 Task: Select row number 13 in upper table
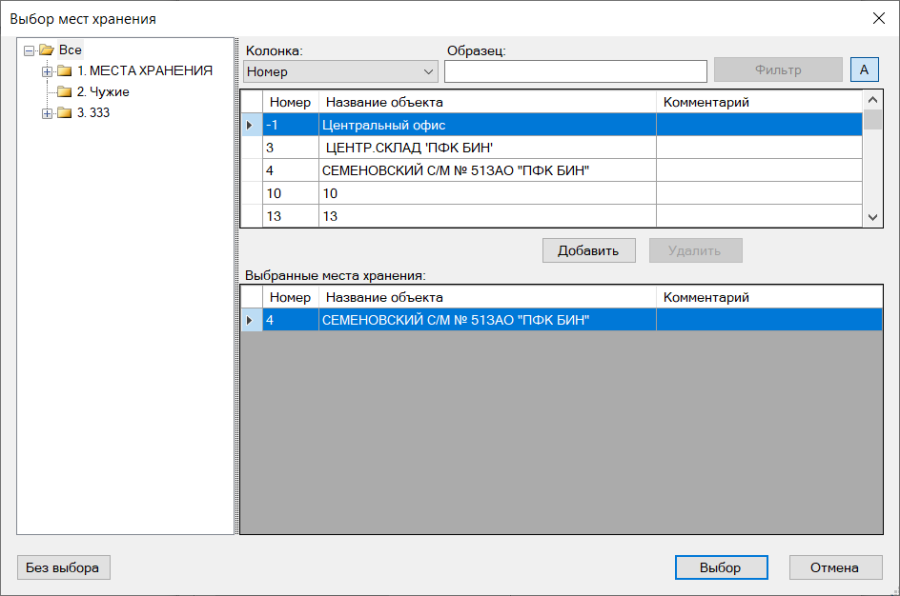(552, 216)
